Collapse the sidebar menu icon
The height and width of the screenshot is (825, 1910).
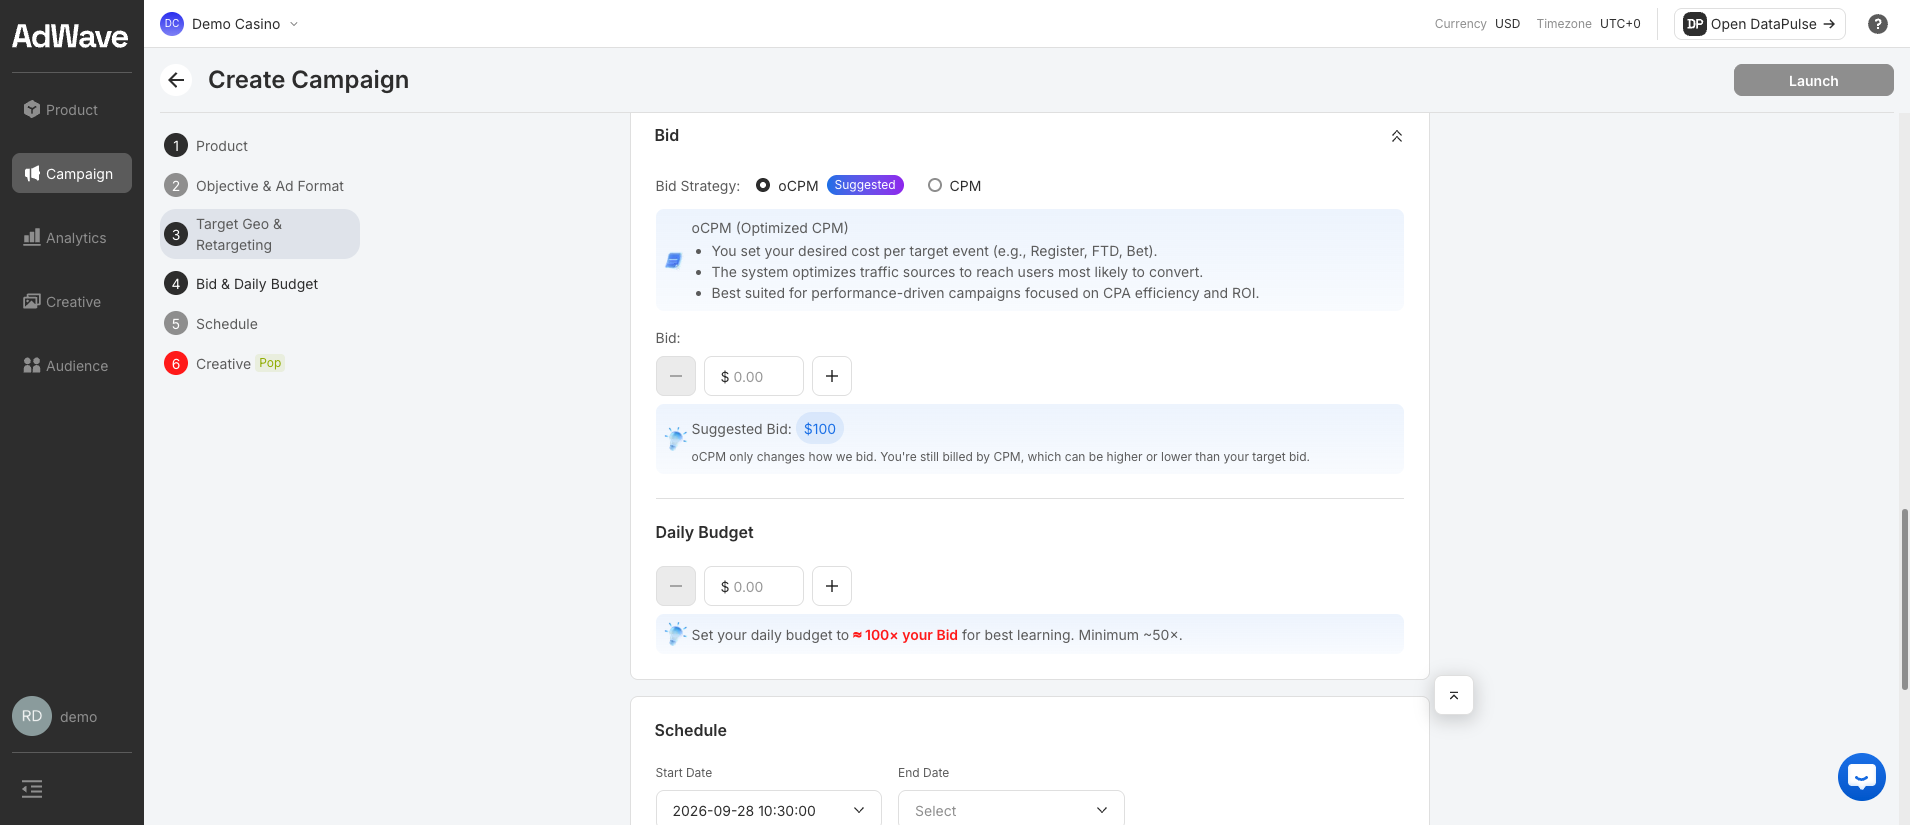click(x=32, y=789)
